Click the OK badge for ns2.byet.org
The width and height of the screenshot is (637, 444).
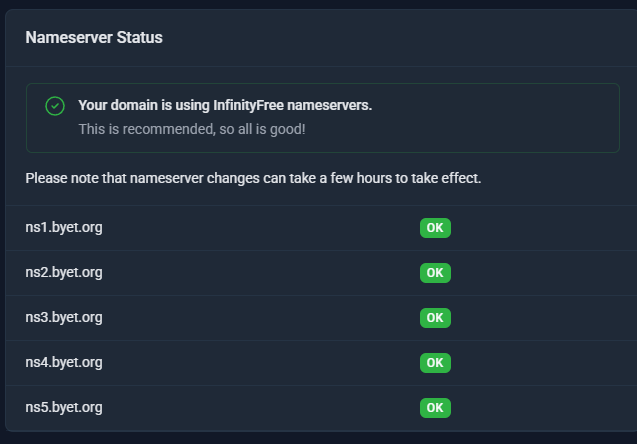pyautogui.click(x=435, y=273)
